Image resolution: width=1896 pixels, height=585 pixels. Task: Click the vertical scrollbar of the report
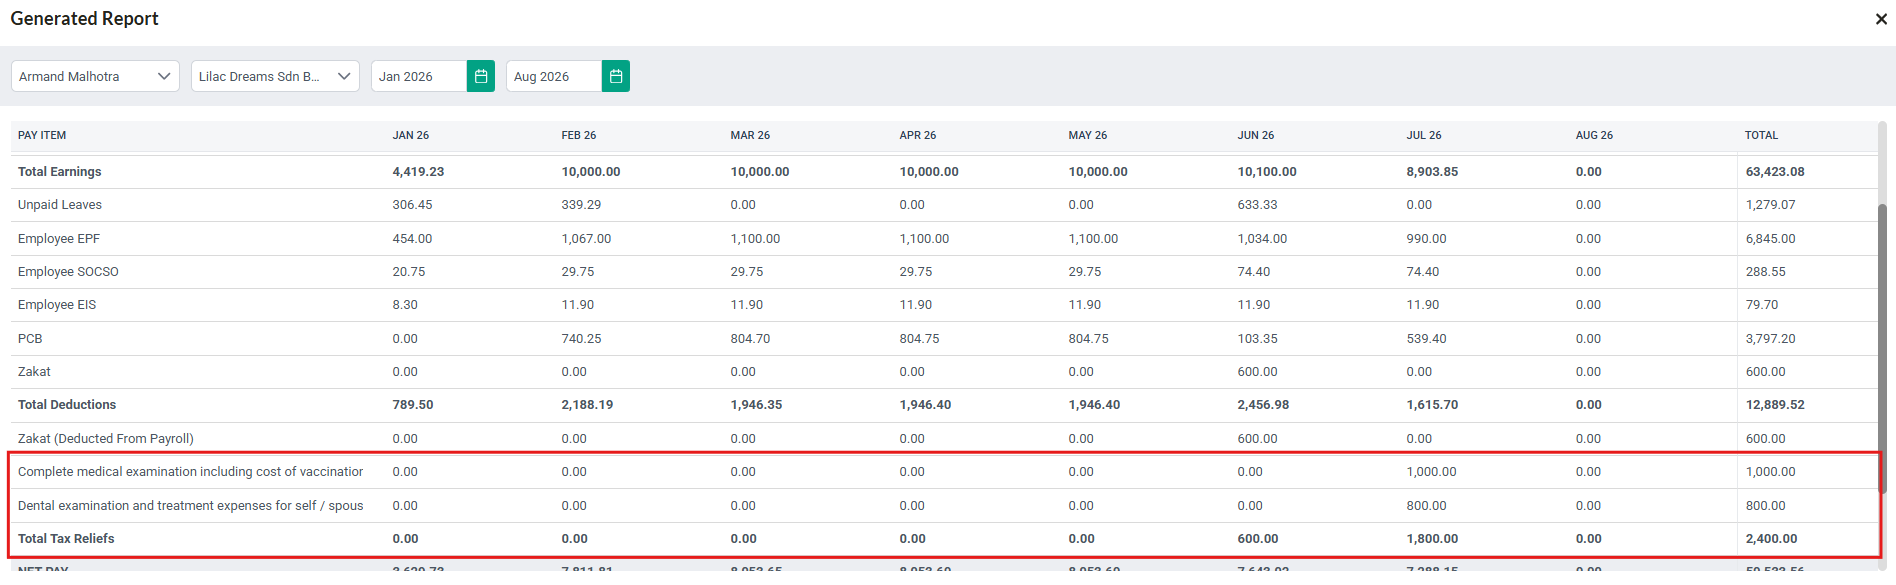(x=1882, y=348)
